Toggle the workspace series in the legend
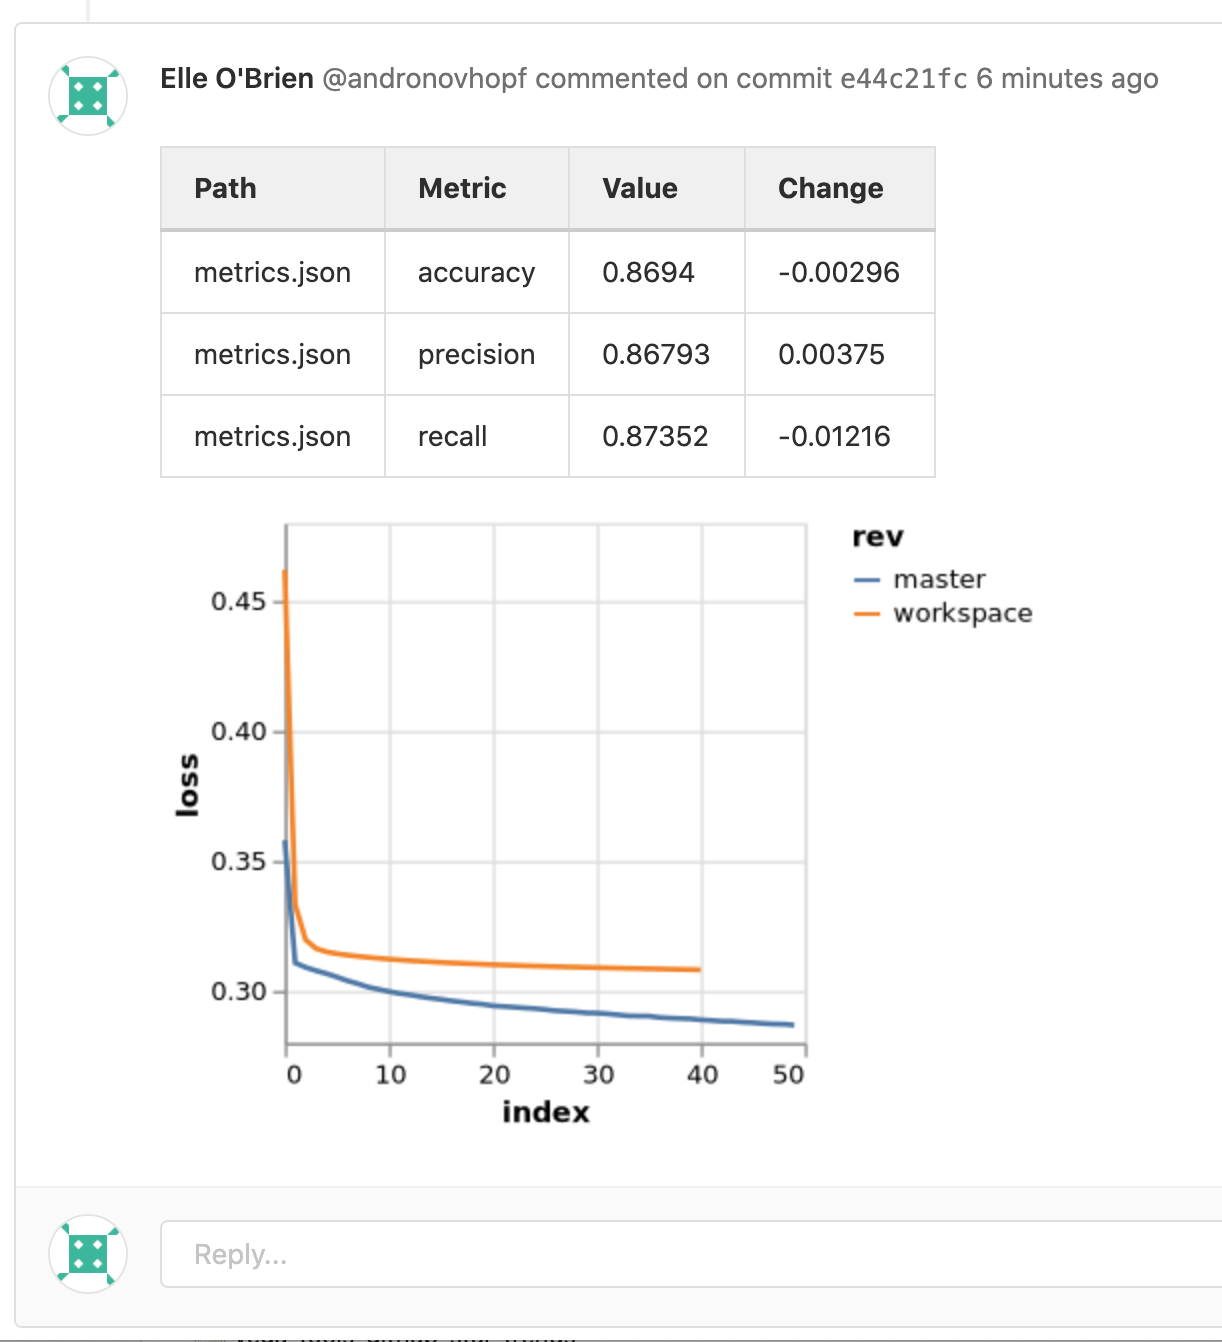 (962, 613)
